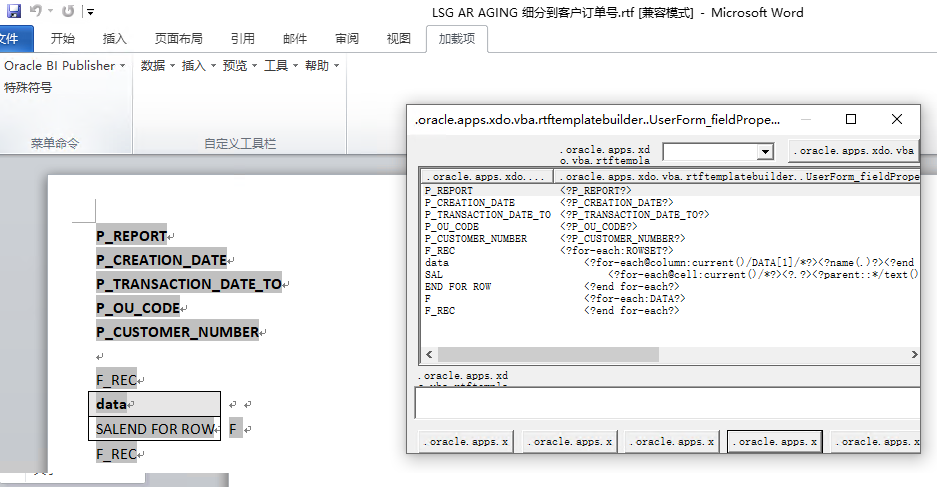Close the field properties dialog

[897, 119]
